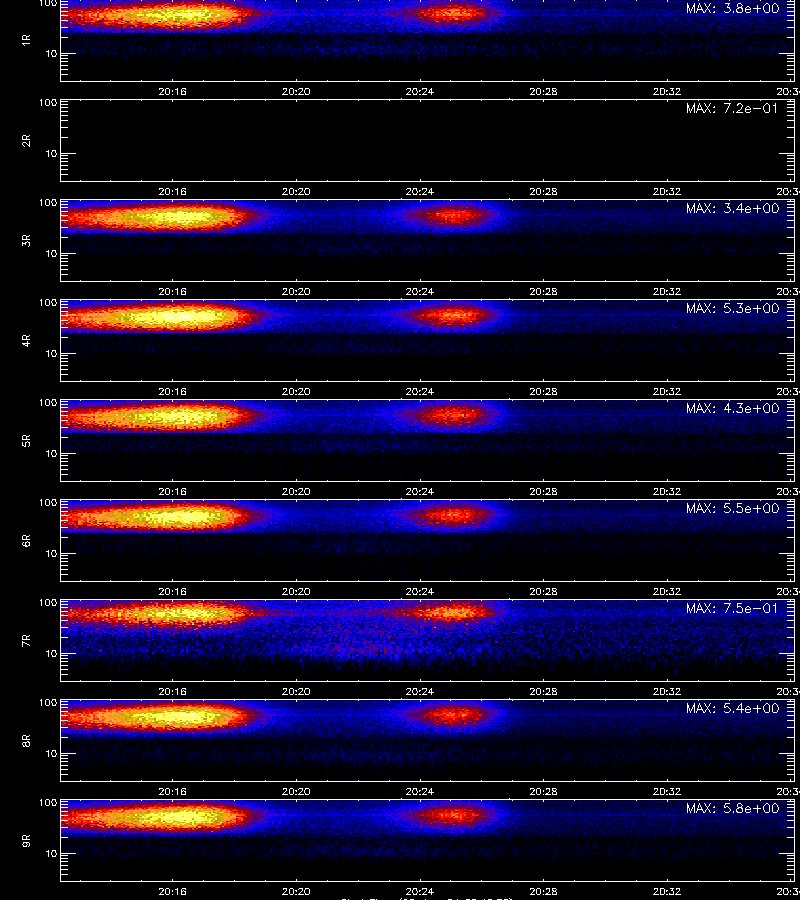Click the MAX: 5.5e+00 label in panel 6R
Screen dimensions: 800x900
[x=732, y=509]
